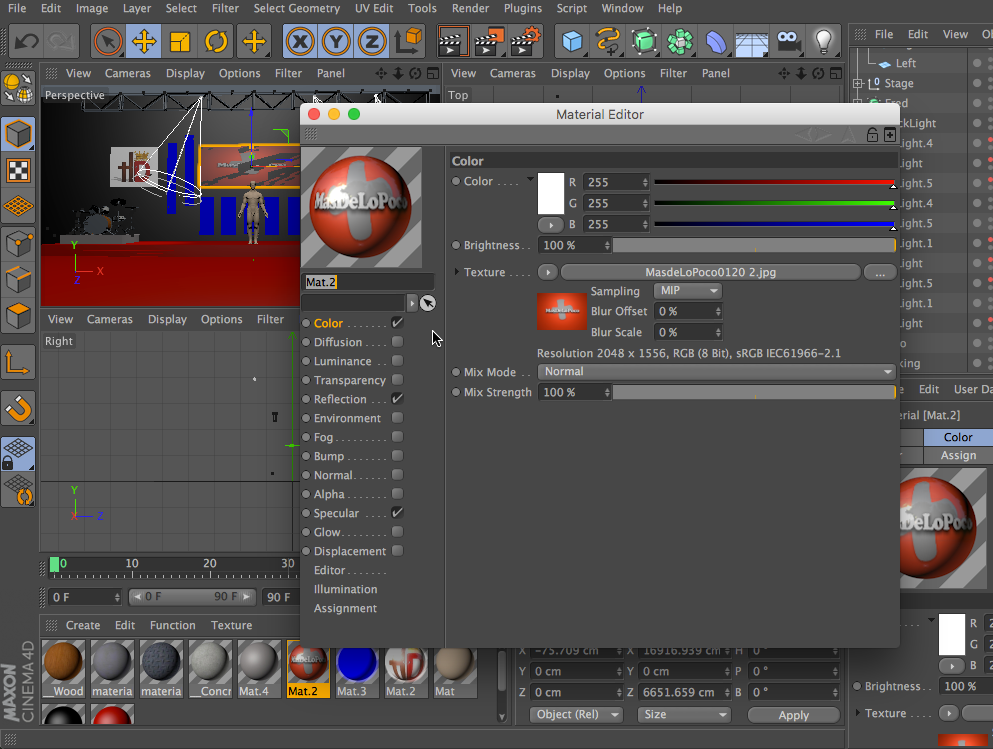The height and width of the screenshot is (749, 993).
Task: Toggle Z axis lock
Action: tap(372, 42)
